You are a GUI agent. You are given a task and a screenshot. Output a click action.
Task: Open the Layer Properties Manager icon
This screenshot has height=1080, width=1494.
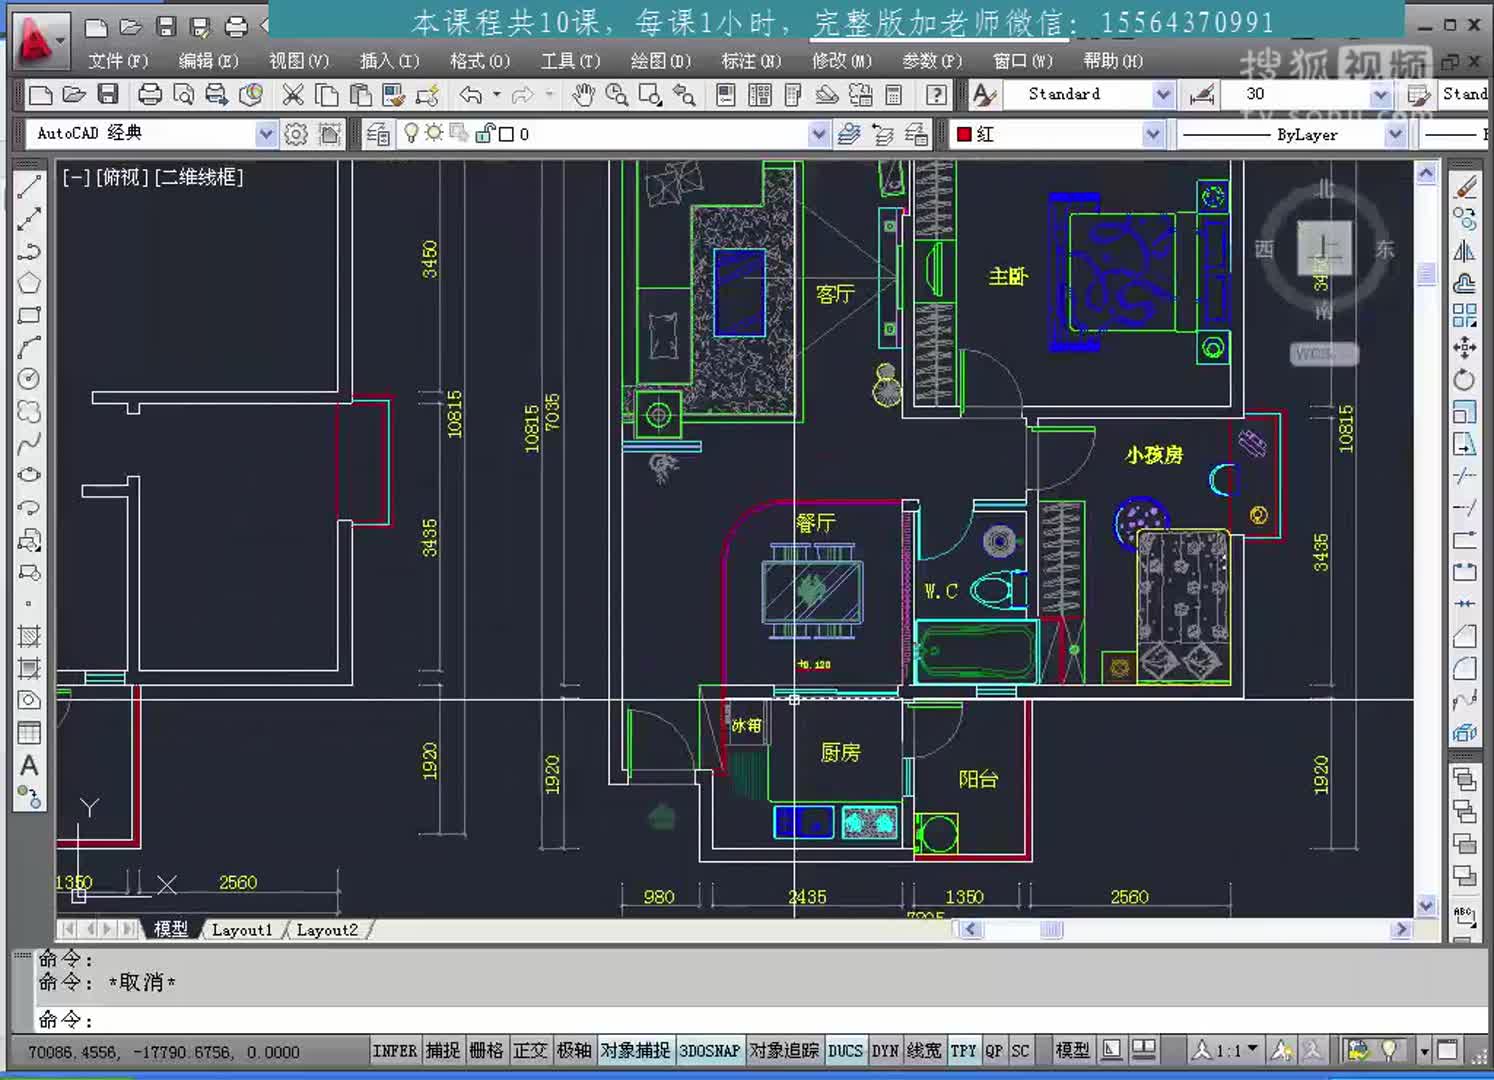378,133
